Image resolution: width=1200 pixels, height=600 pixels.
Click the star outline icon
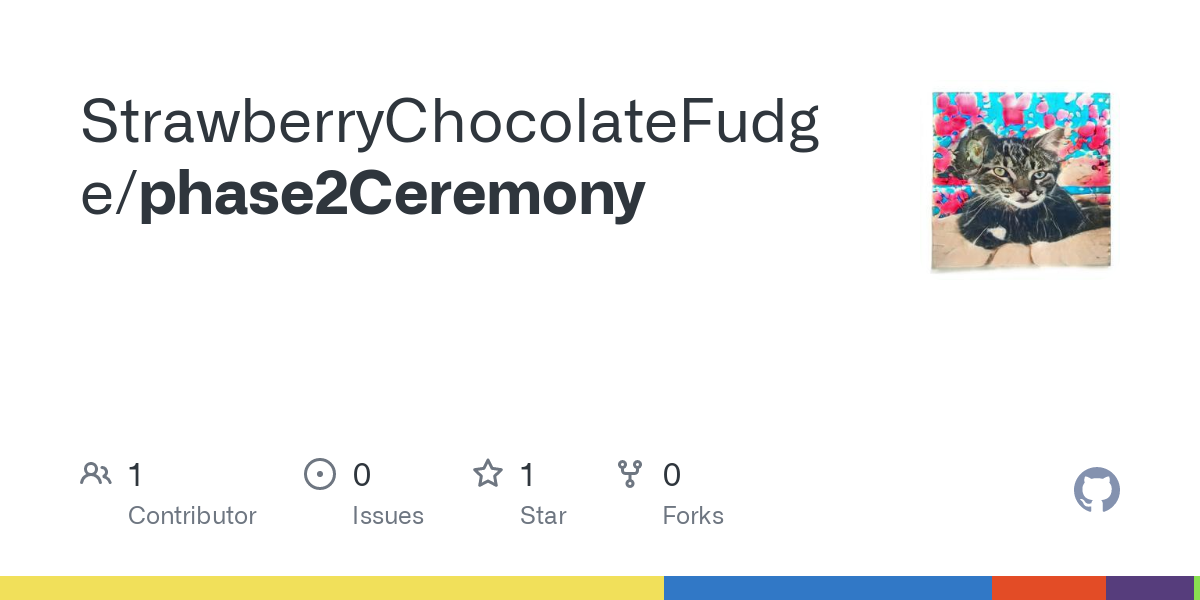tap(488, 474)
